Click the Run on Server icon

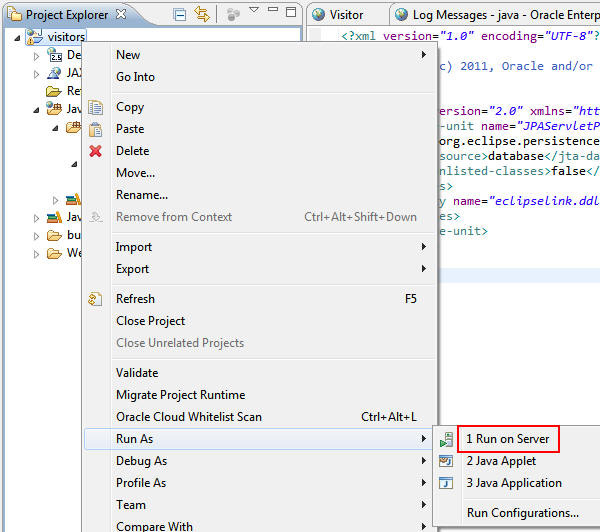pos(446,440)
